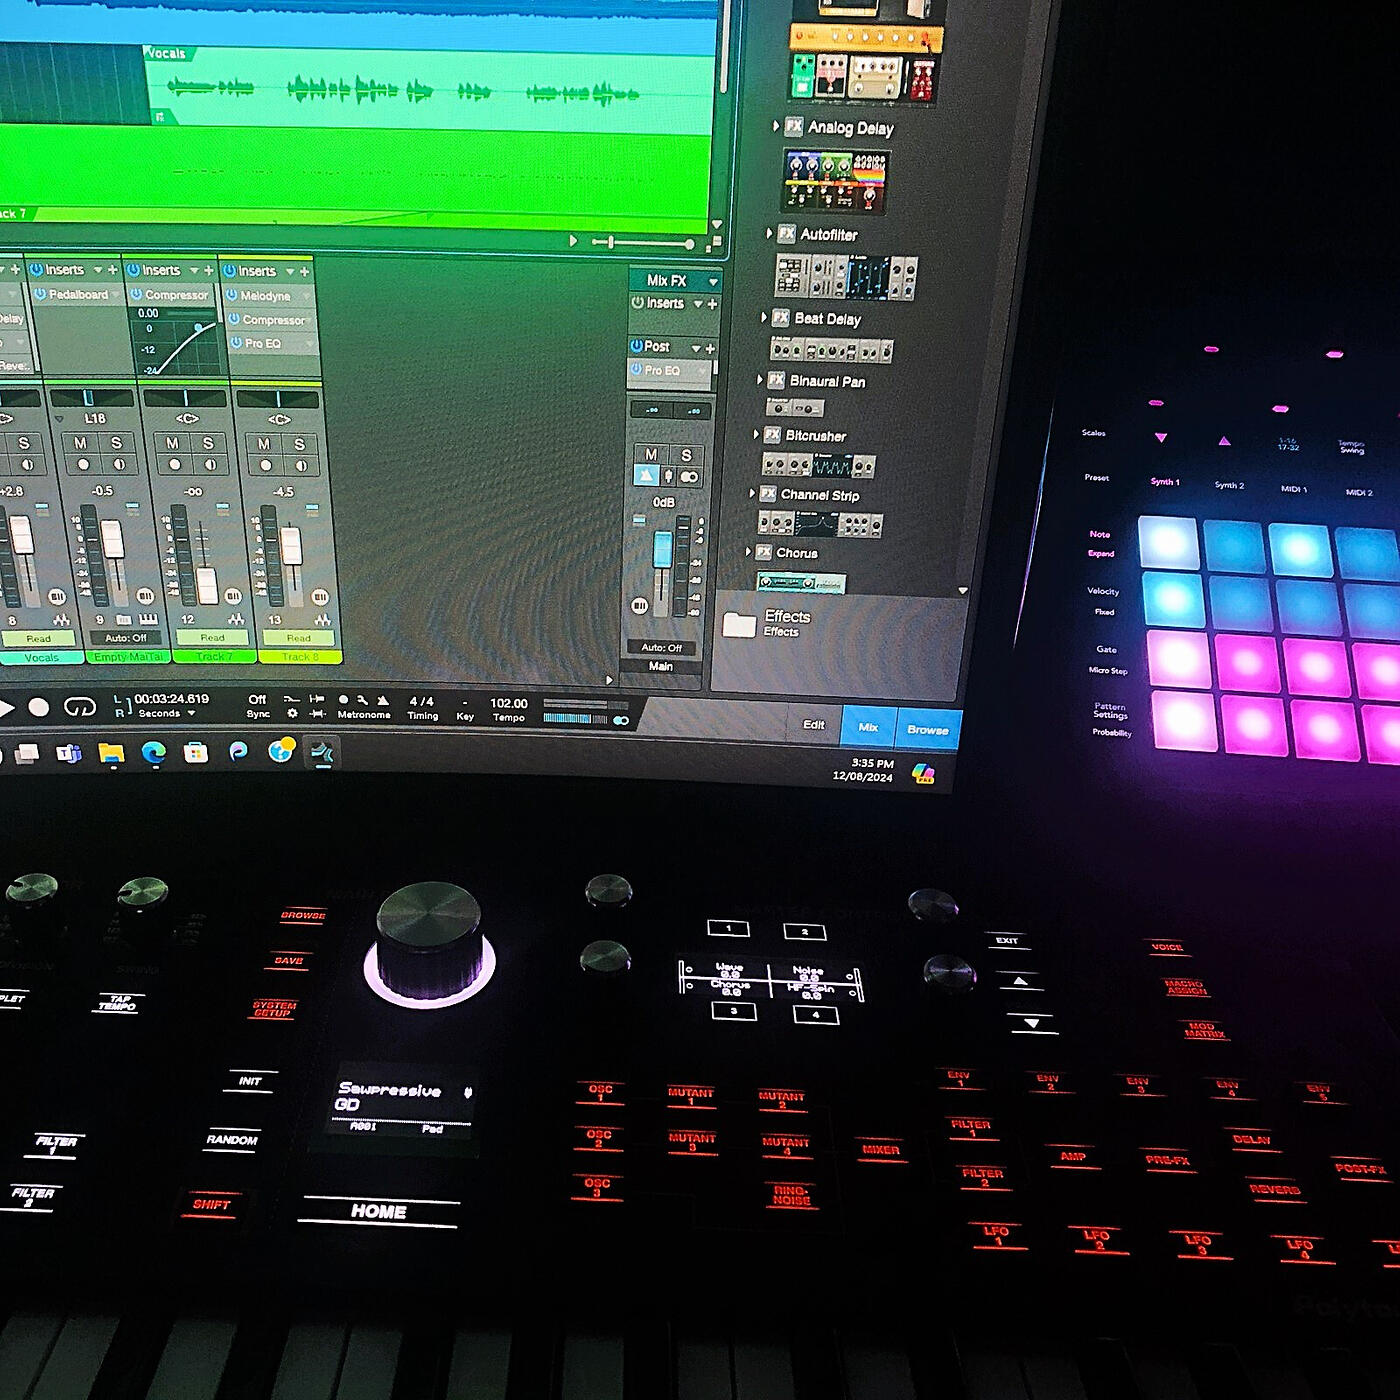
Task: Click the Main channel volume fader
Action: pos(663,549)
